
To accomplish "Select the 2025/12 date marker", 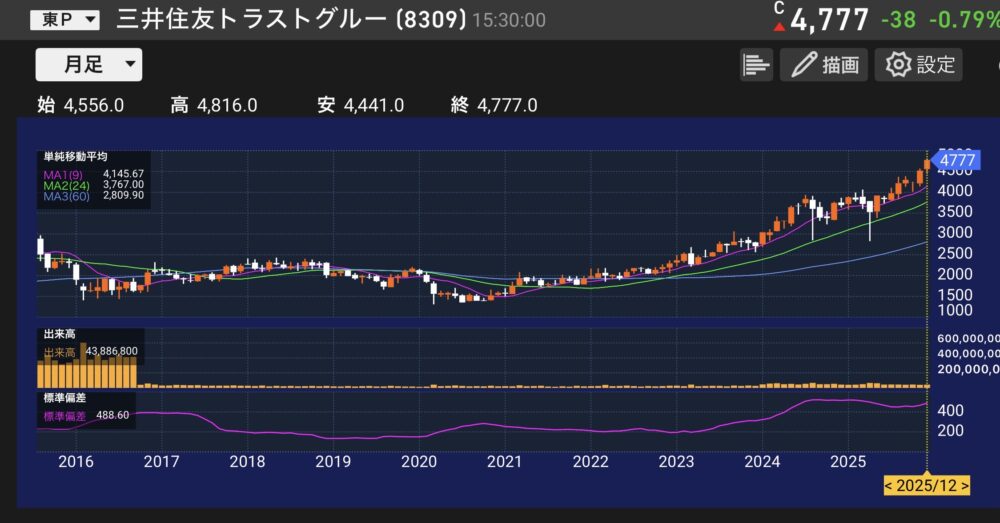I will coord(927,486).
